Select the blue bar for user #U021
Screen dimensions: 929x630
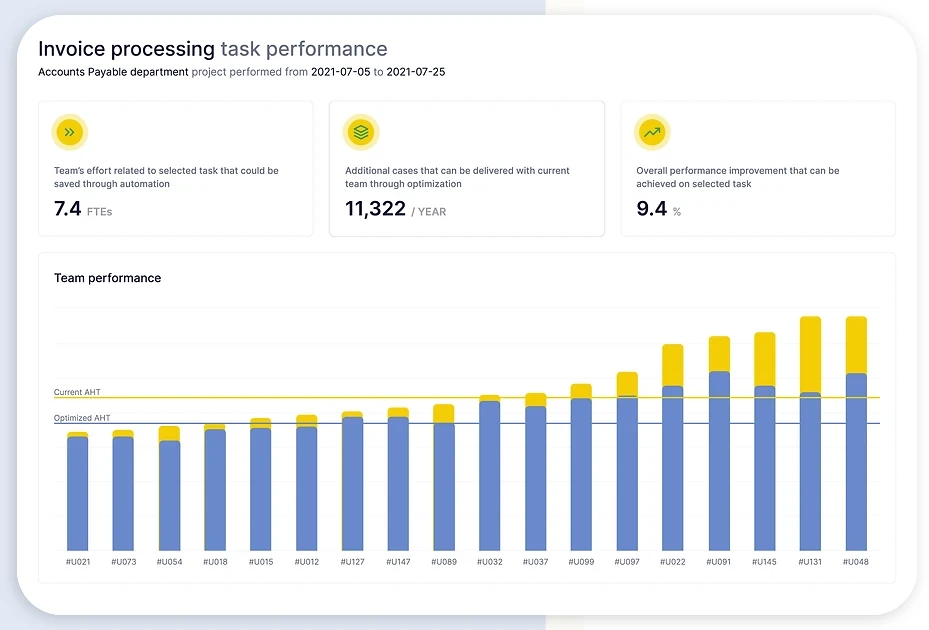click(x=78, y=494)
